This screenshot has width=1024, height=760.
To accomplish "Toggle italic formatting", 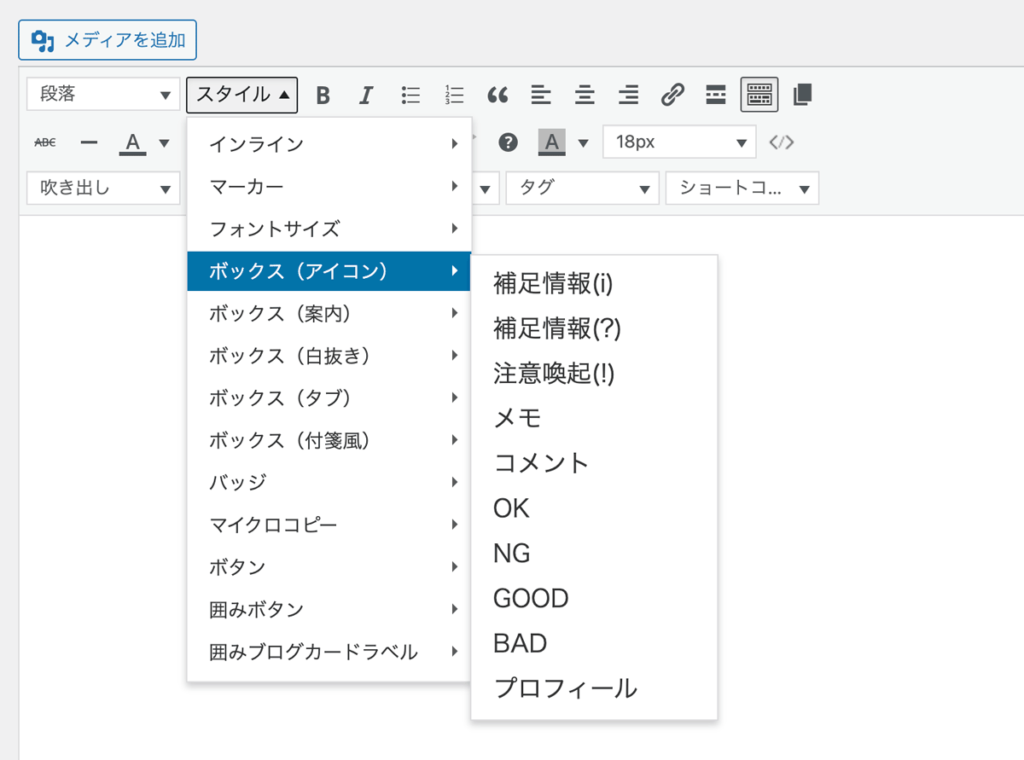I will 366,95.
